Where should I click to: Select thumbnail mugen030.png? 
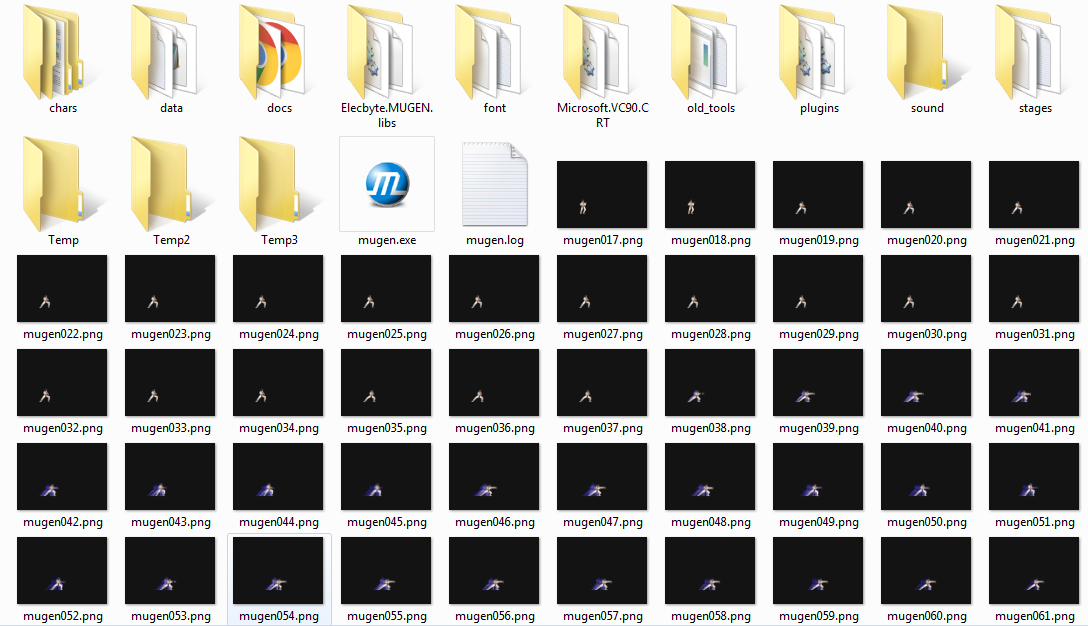[926, 289]
